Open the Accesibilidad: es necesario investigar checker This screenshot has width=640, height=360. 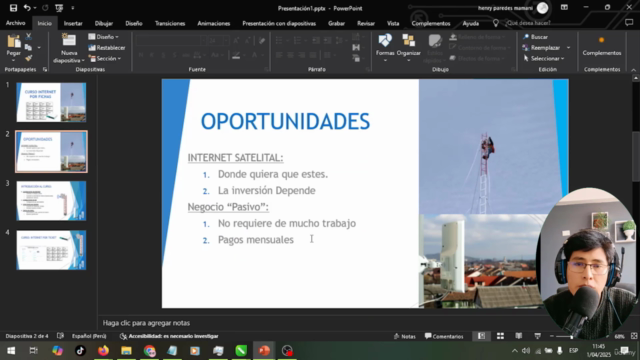pyautogui.click(x=169, y=336)
